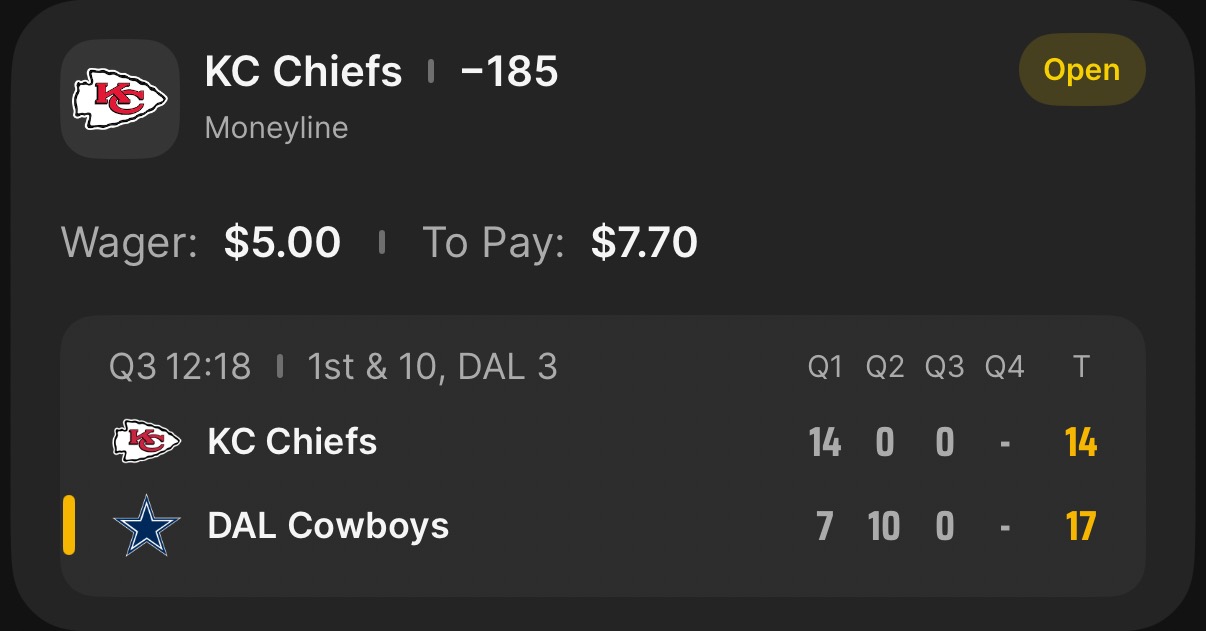Click the Q1 column header
The height and width of the screenshot is (631, 1206).
tap(825, 368)
